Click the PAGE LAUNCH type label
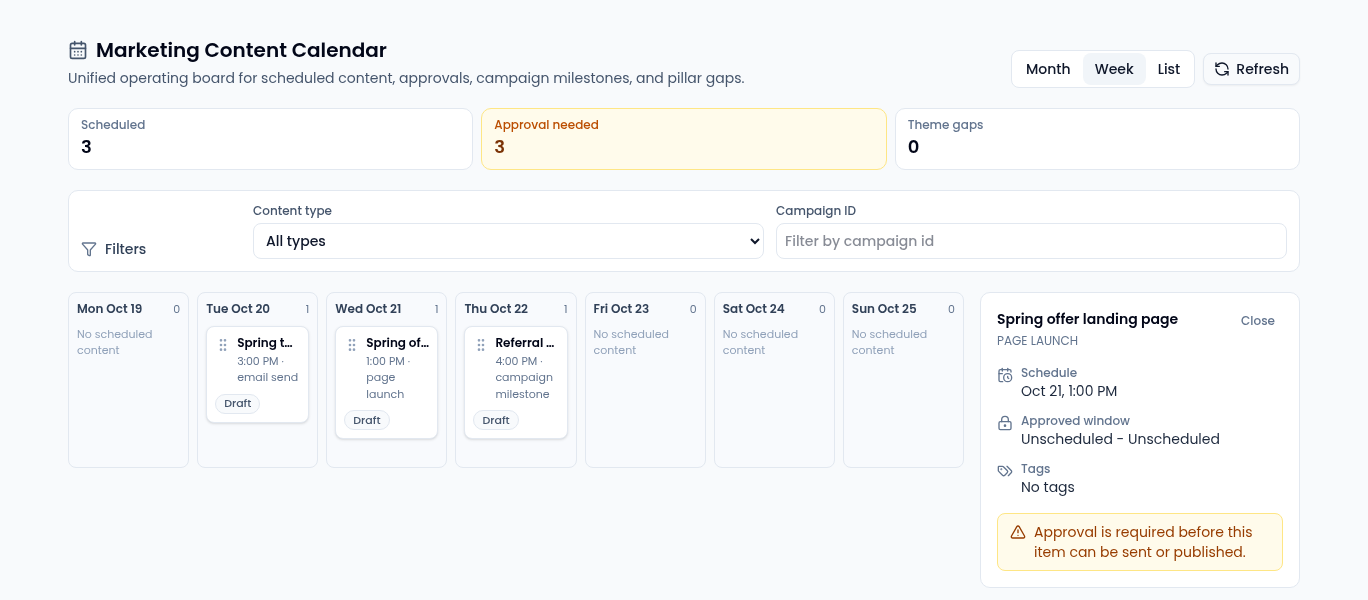The image size is (1368, 600). (x=1037, y=341)
